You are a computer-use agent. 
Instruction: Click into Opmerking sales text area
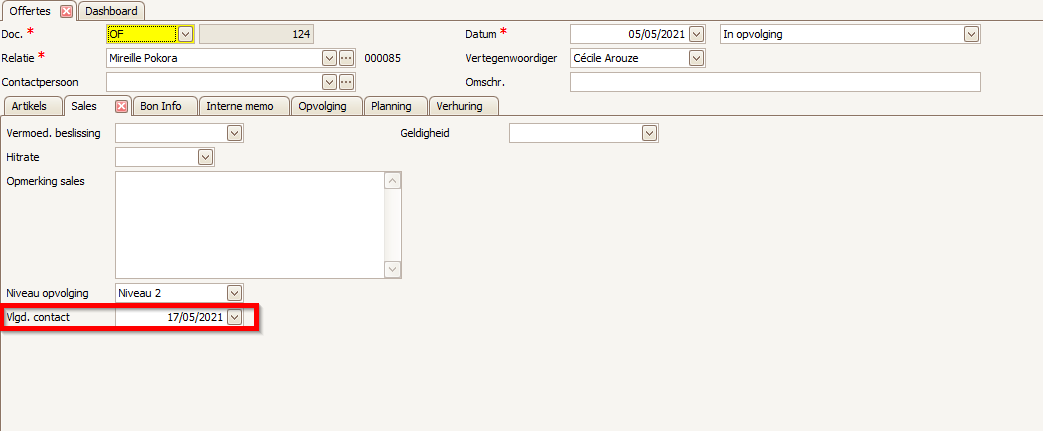click(250, 225)
